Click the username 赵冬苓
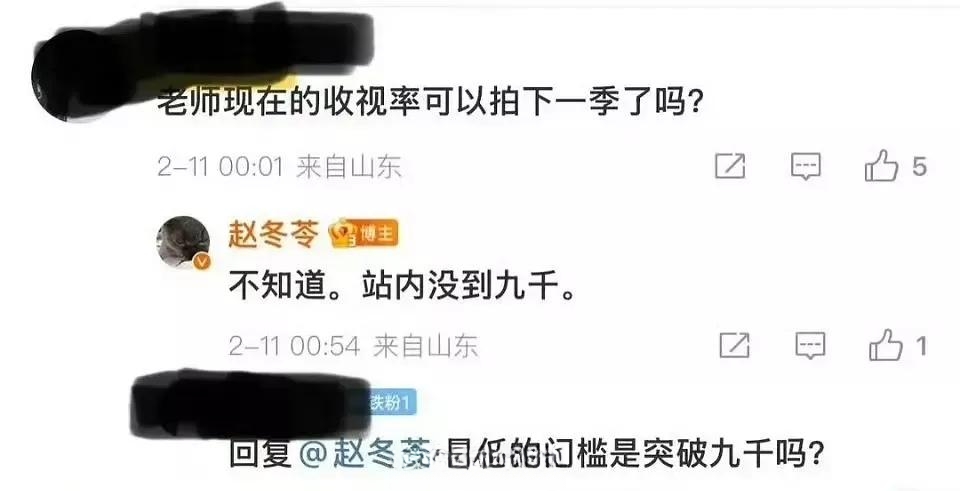 click(274, 234)
